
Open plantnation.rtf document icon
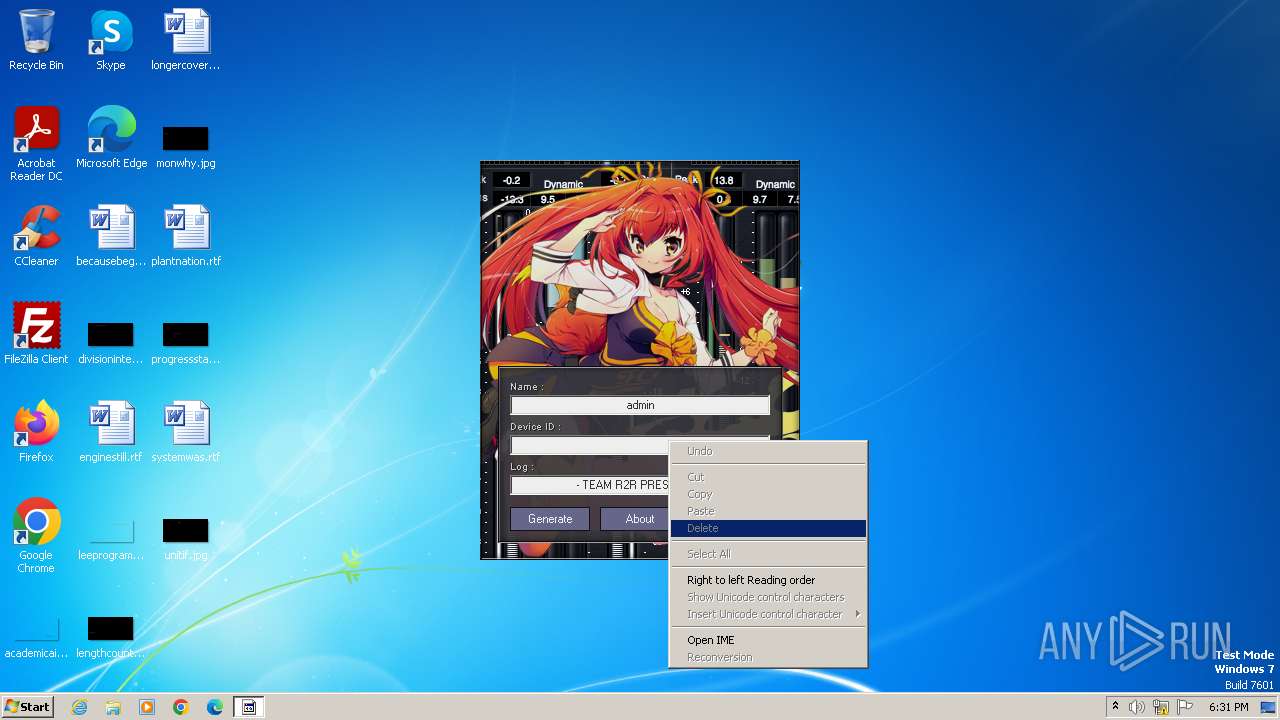click(186, 236)
